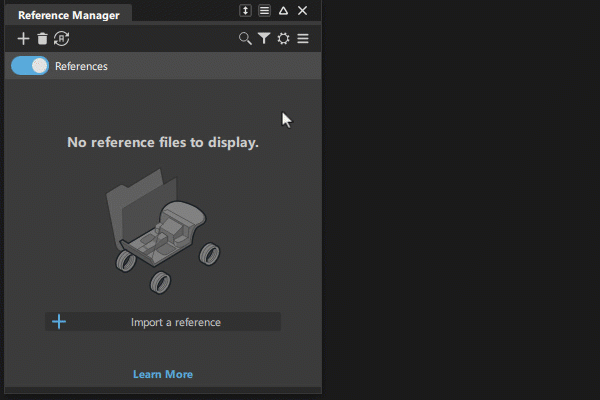Close the Reference Manager panel
The width and height of the screenshot is (600, 400).
(302, 10)
